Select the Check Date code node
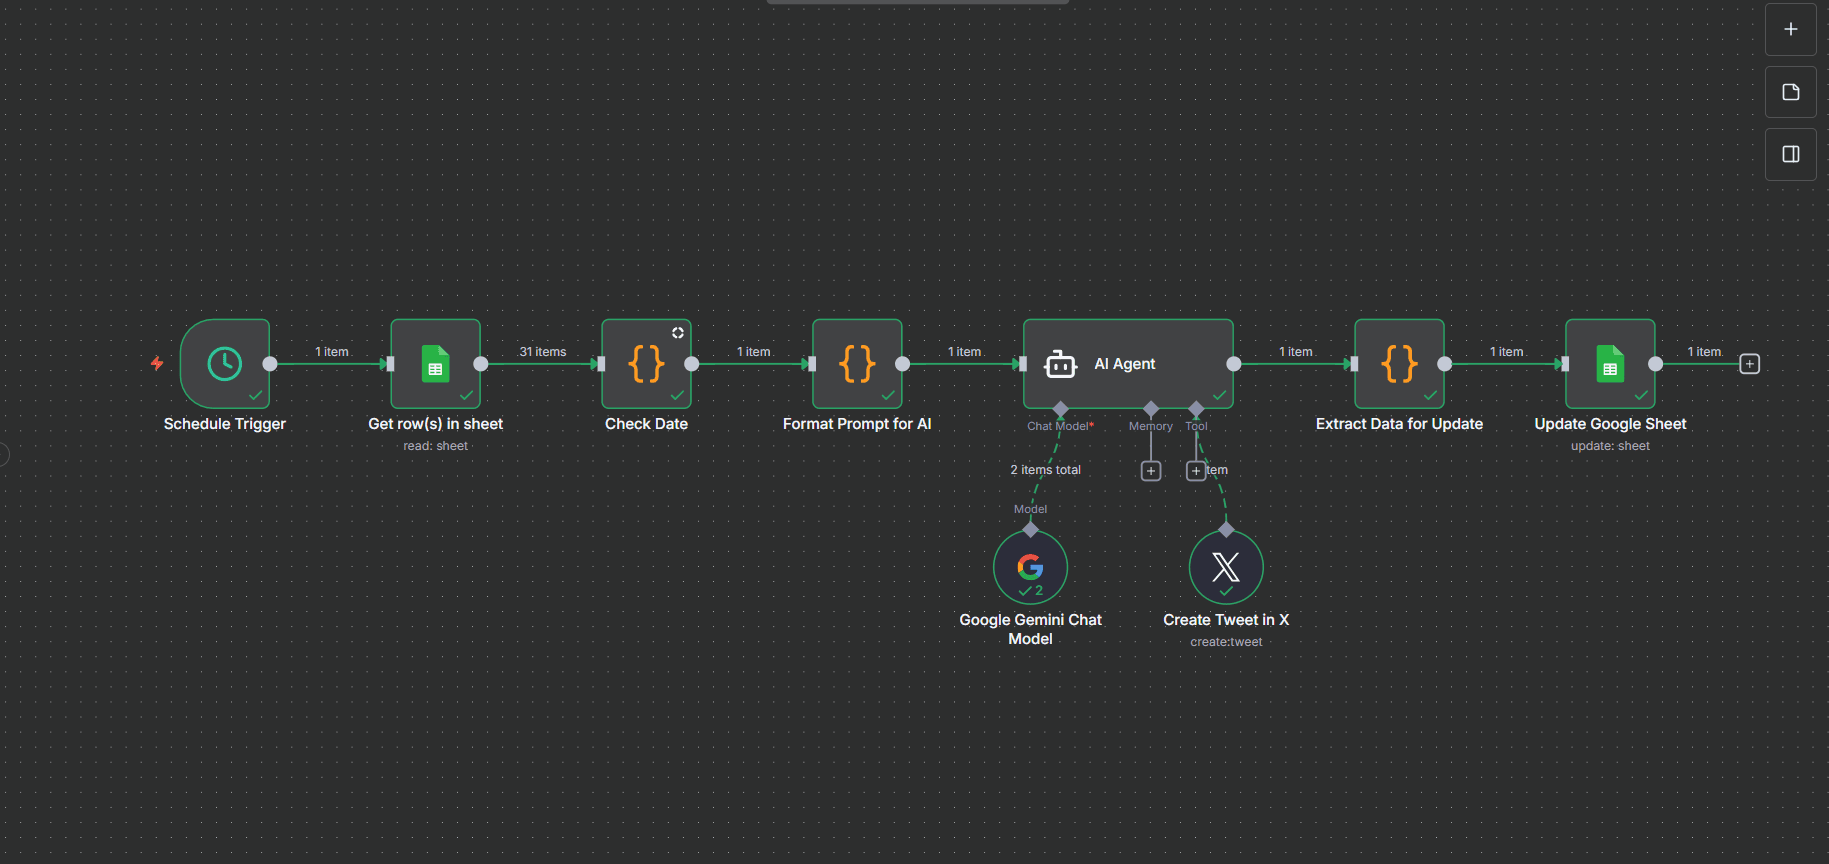 click(646, 364)
